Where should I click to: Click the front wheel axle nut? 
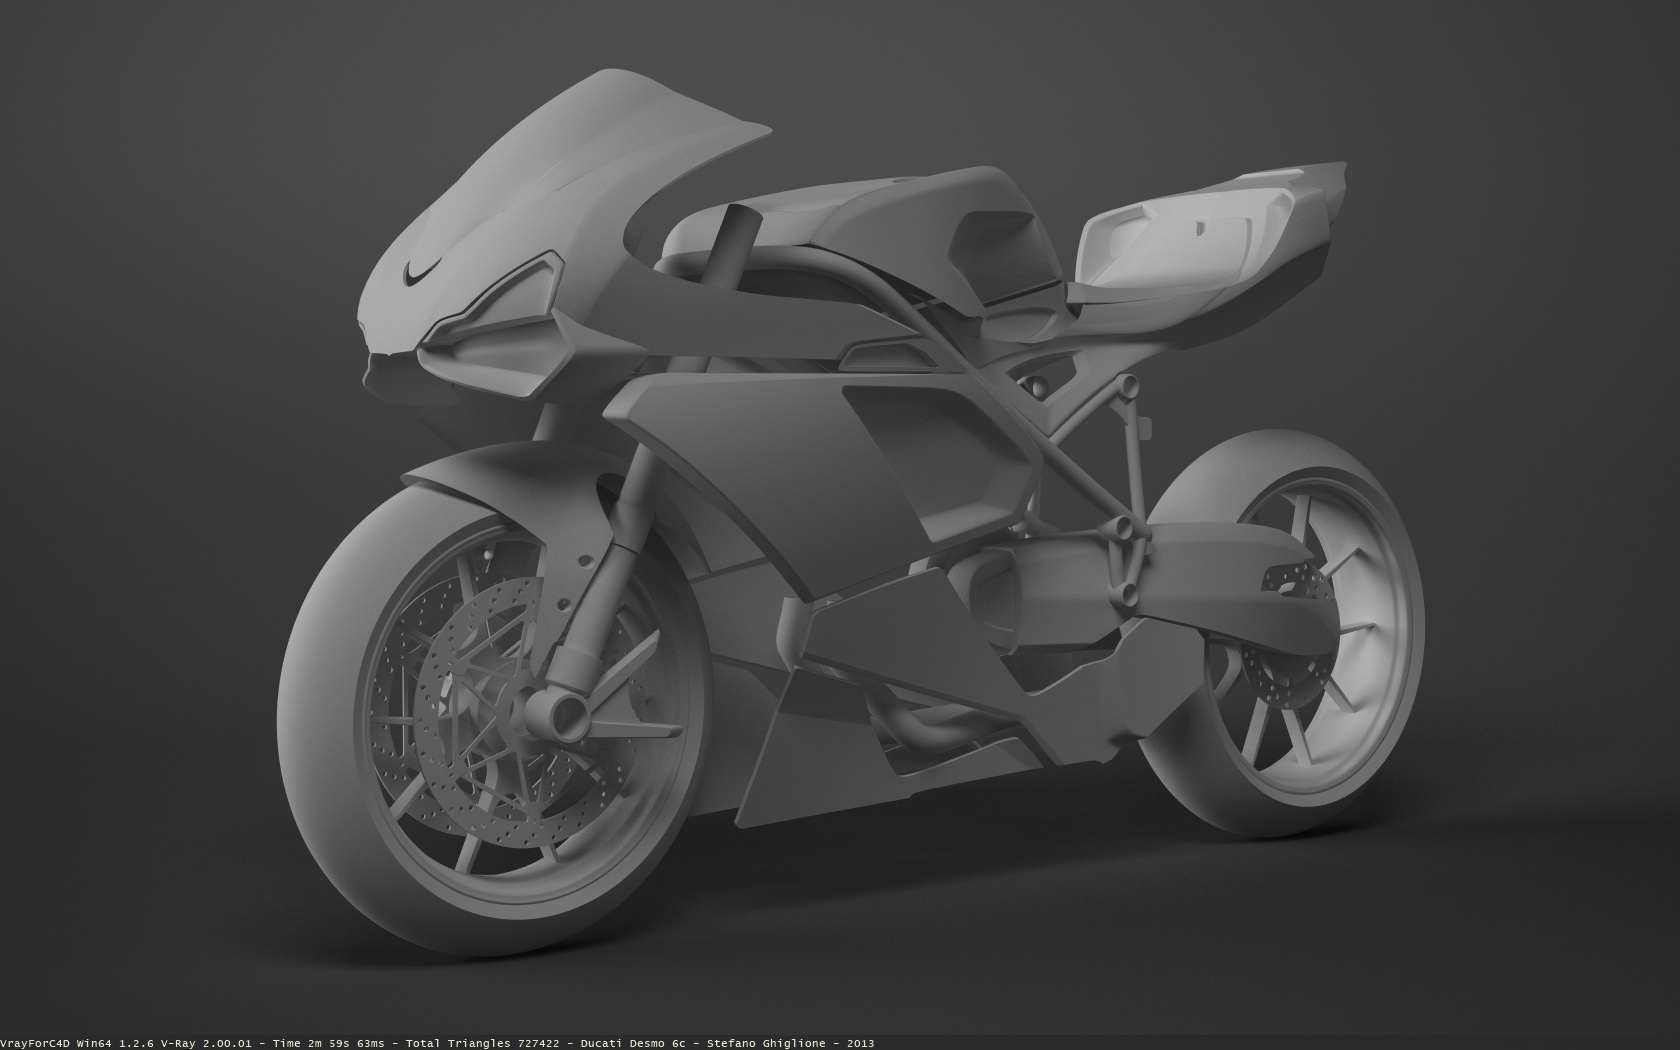pyautogui.click(x=567, y=712)
